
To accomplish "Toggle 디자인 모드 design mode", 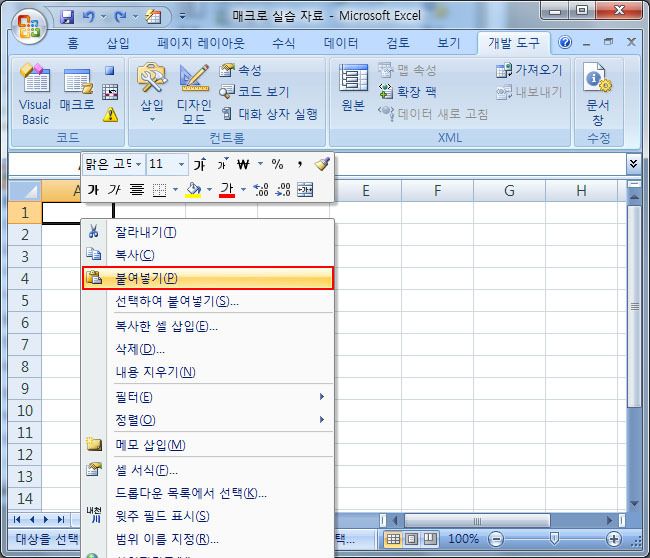I will [194, 95].
